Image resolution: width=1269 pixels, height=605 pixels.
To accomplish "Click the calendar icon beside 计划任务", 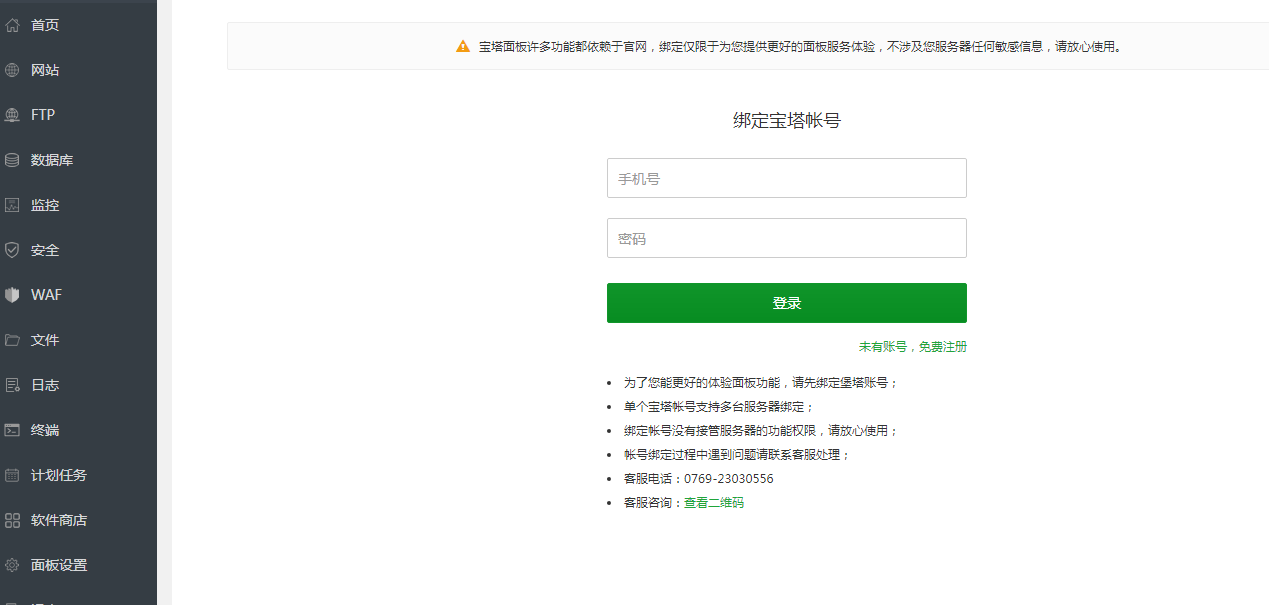I will pos(12,475).
